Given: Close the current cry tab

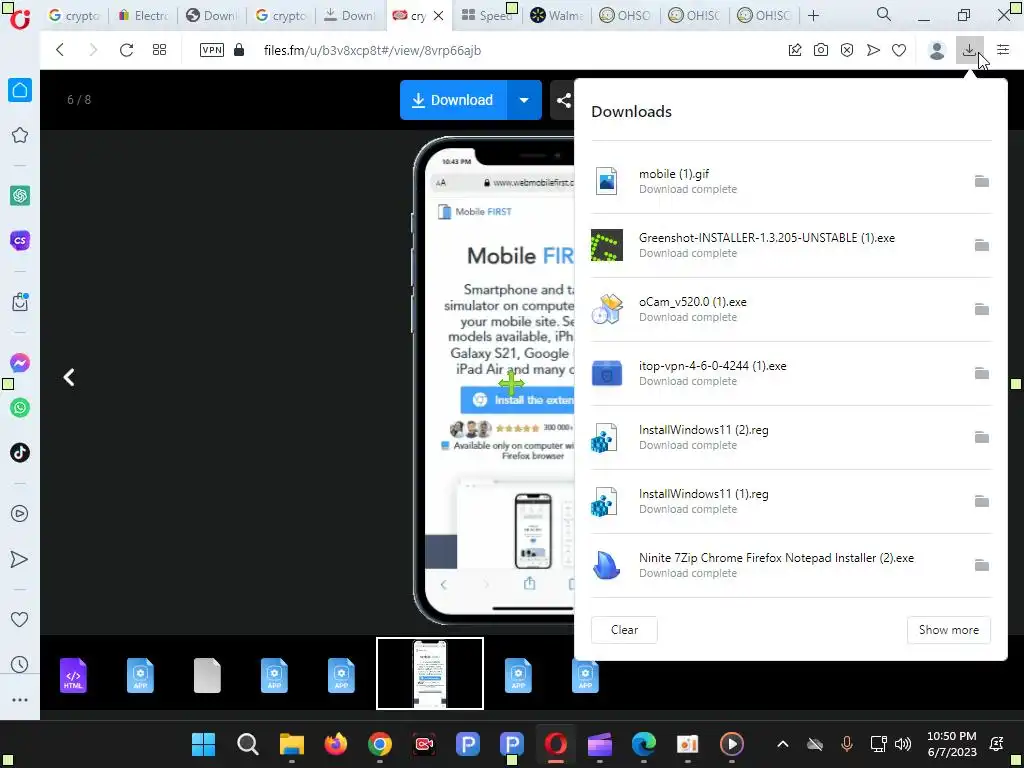Looking at the screenshot, I should (439, 16).
